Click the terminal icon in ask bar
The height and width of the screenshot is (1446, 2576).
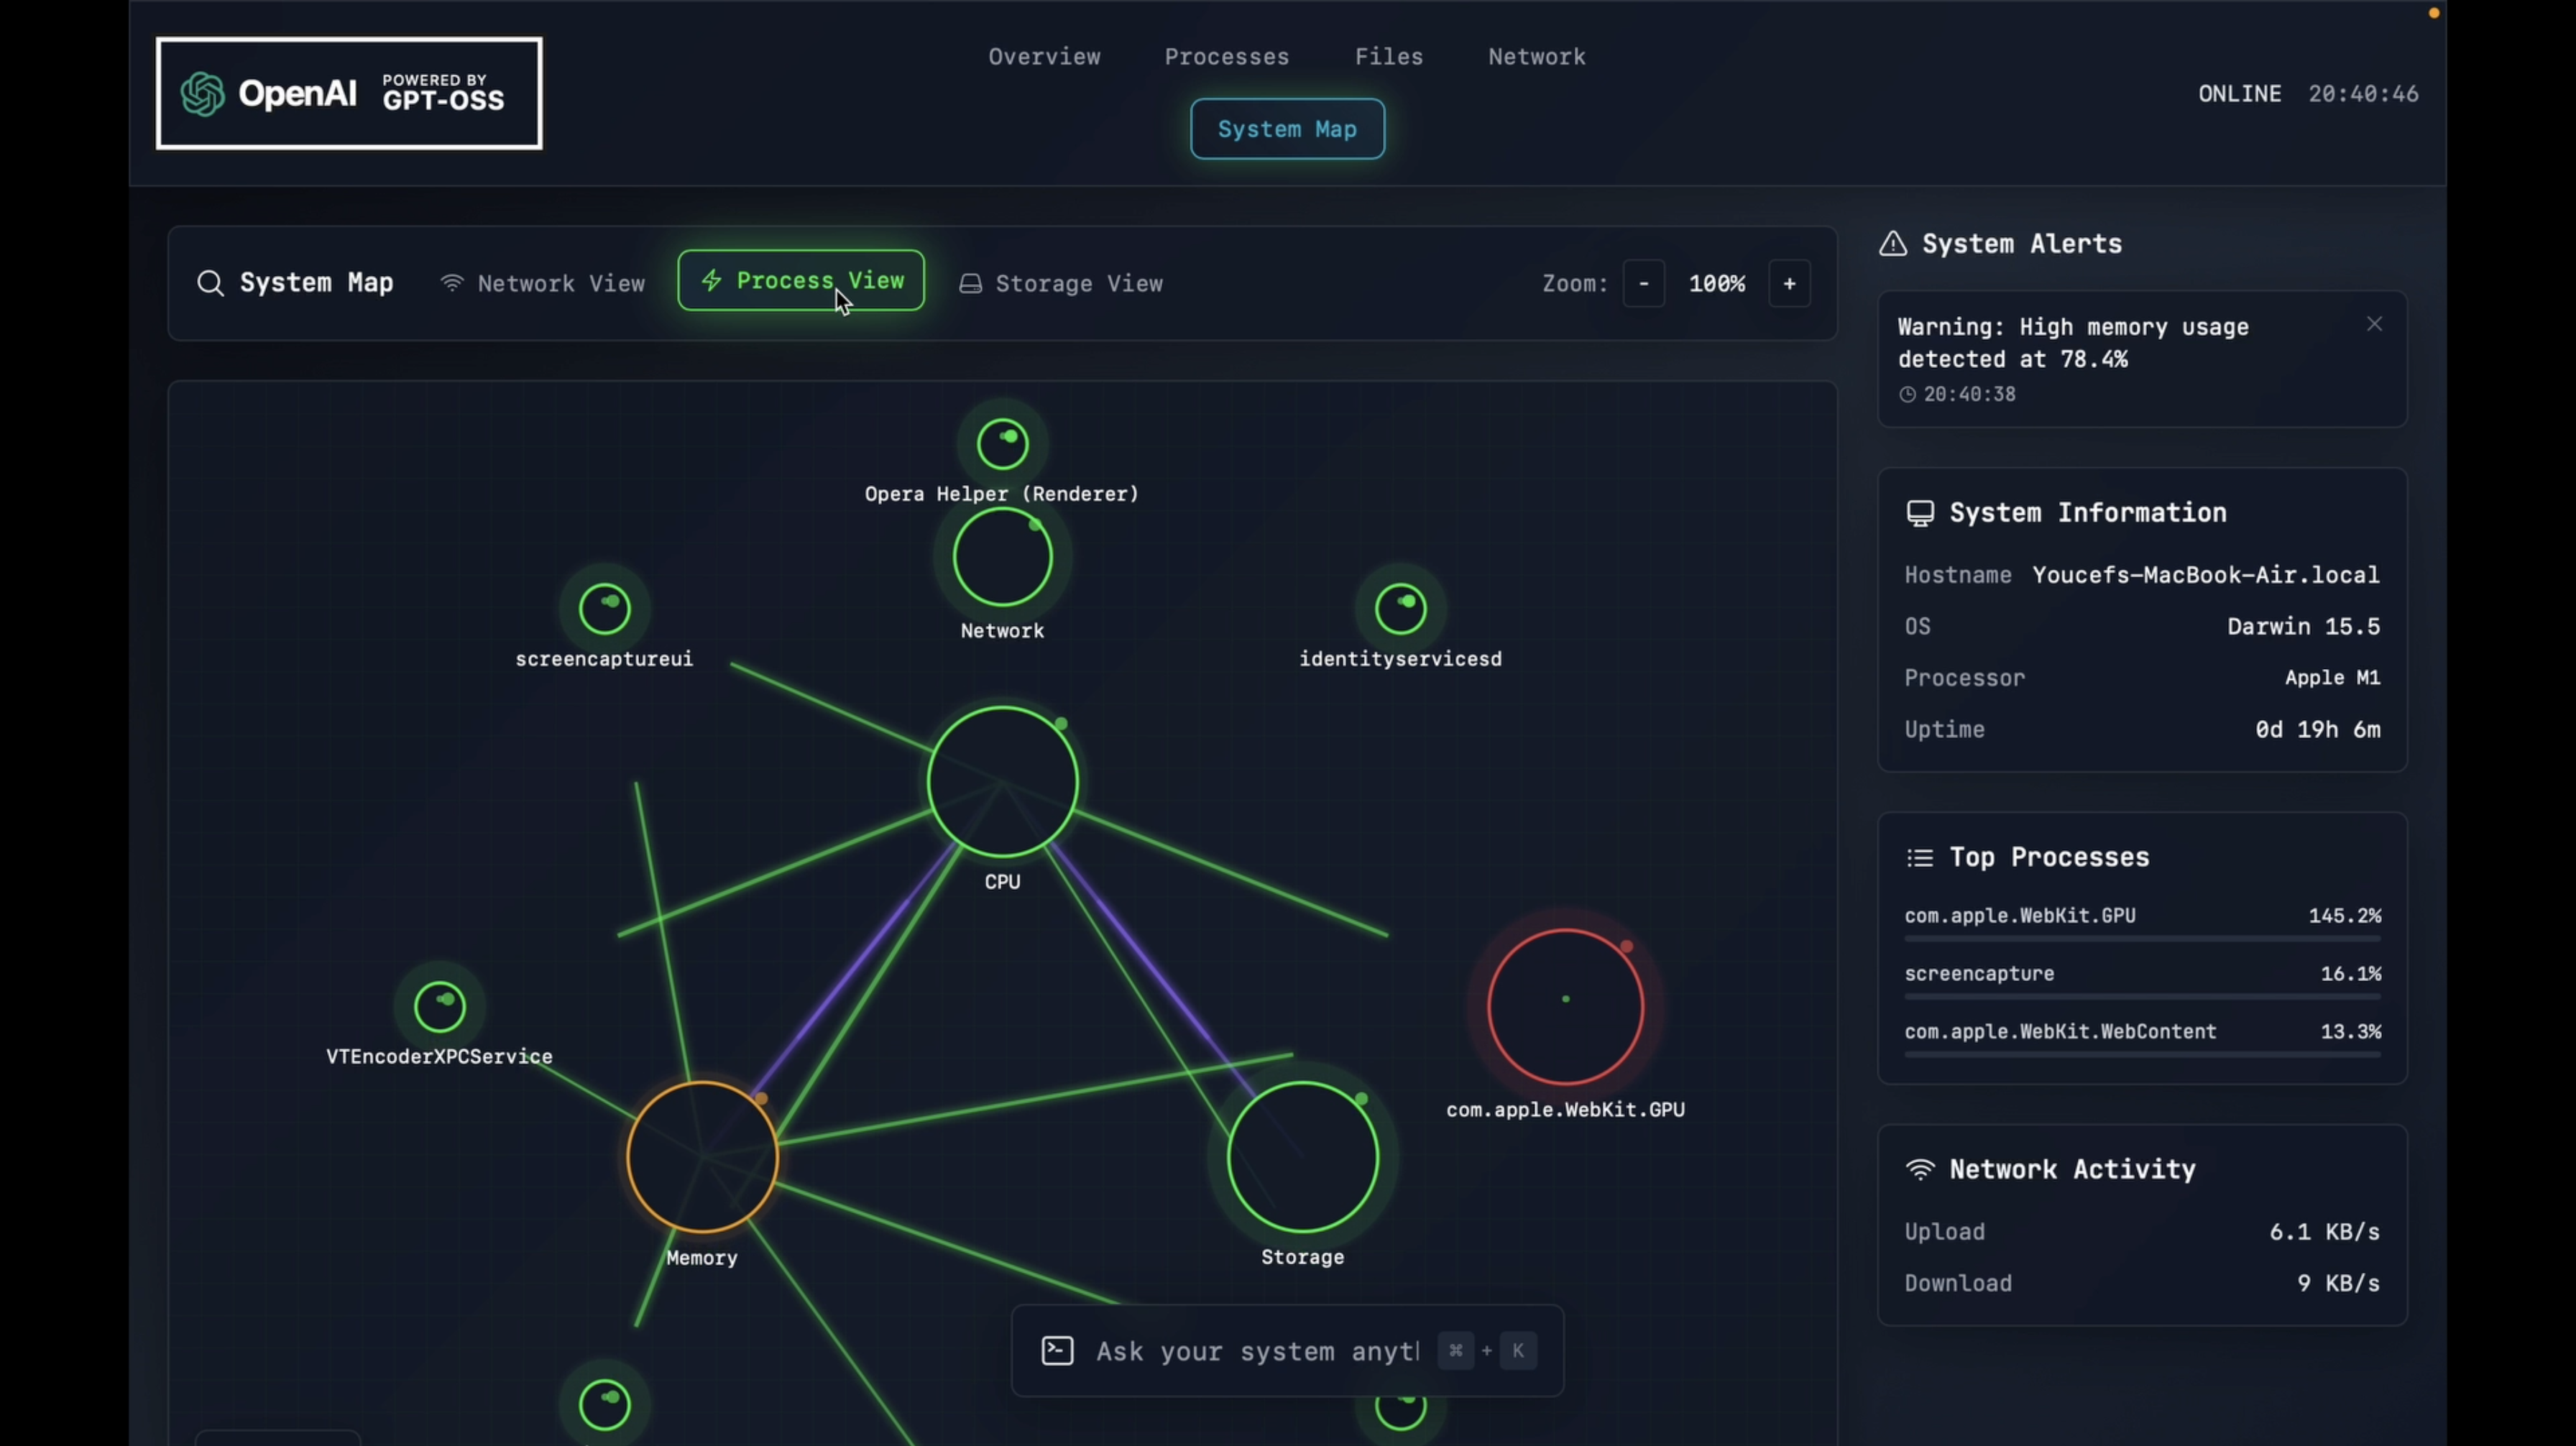[x=1057, y=1351]
